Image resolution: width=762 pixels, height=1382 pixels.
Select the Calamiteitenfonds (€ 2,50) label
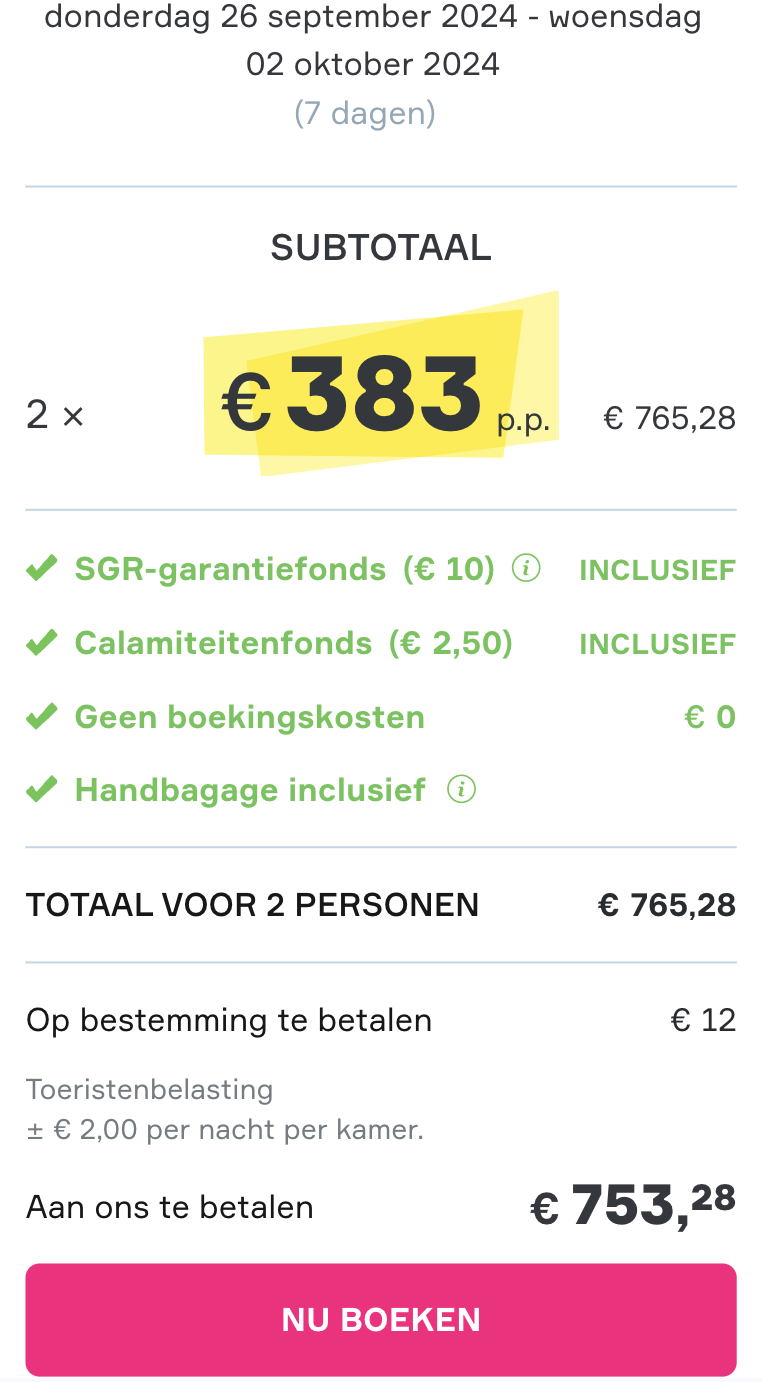click(x=294, y=643)
